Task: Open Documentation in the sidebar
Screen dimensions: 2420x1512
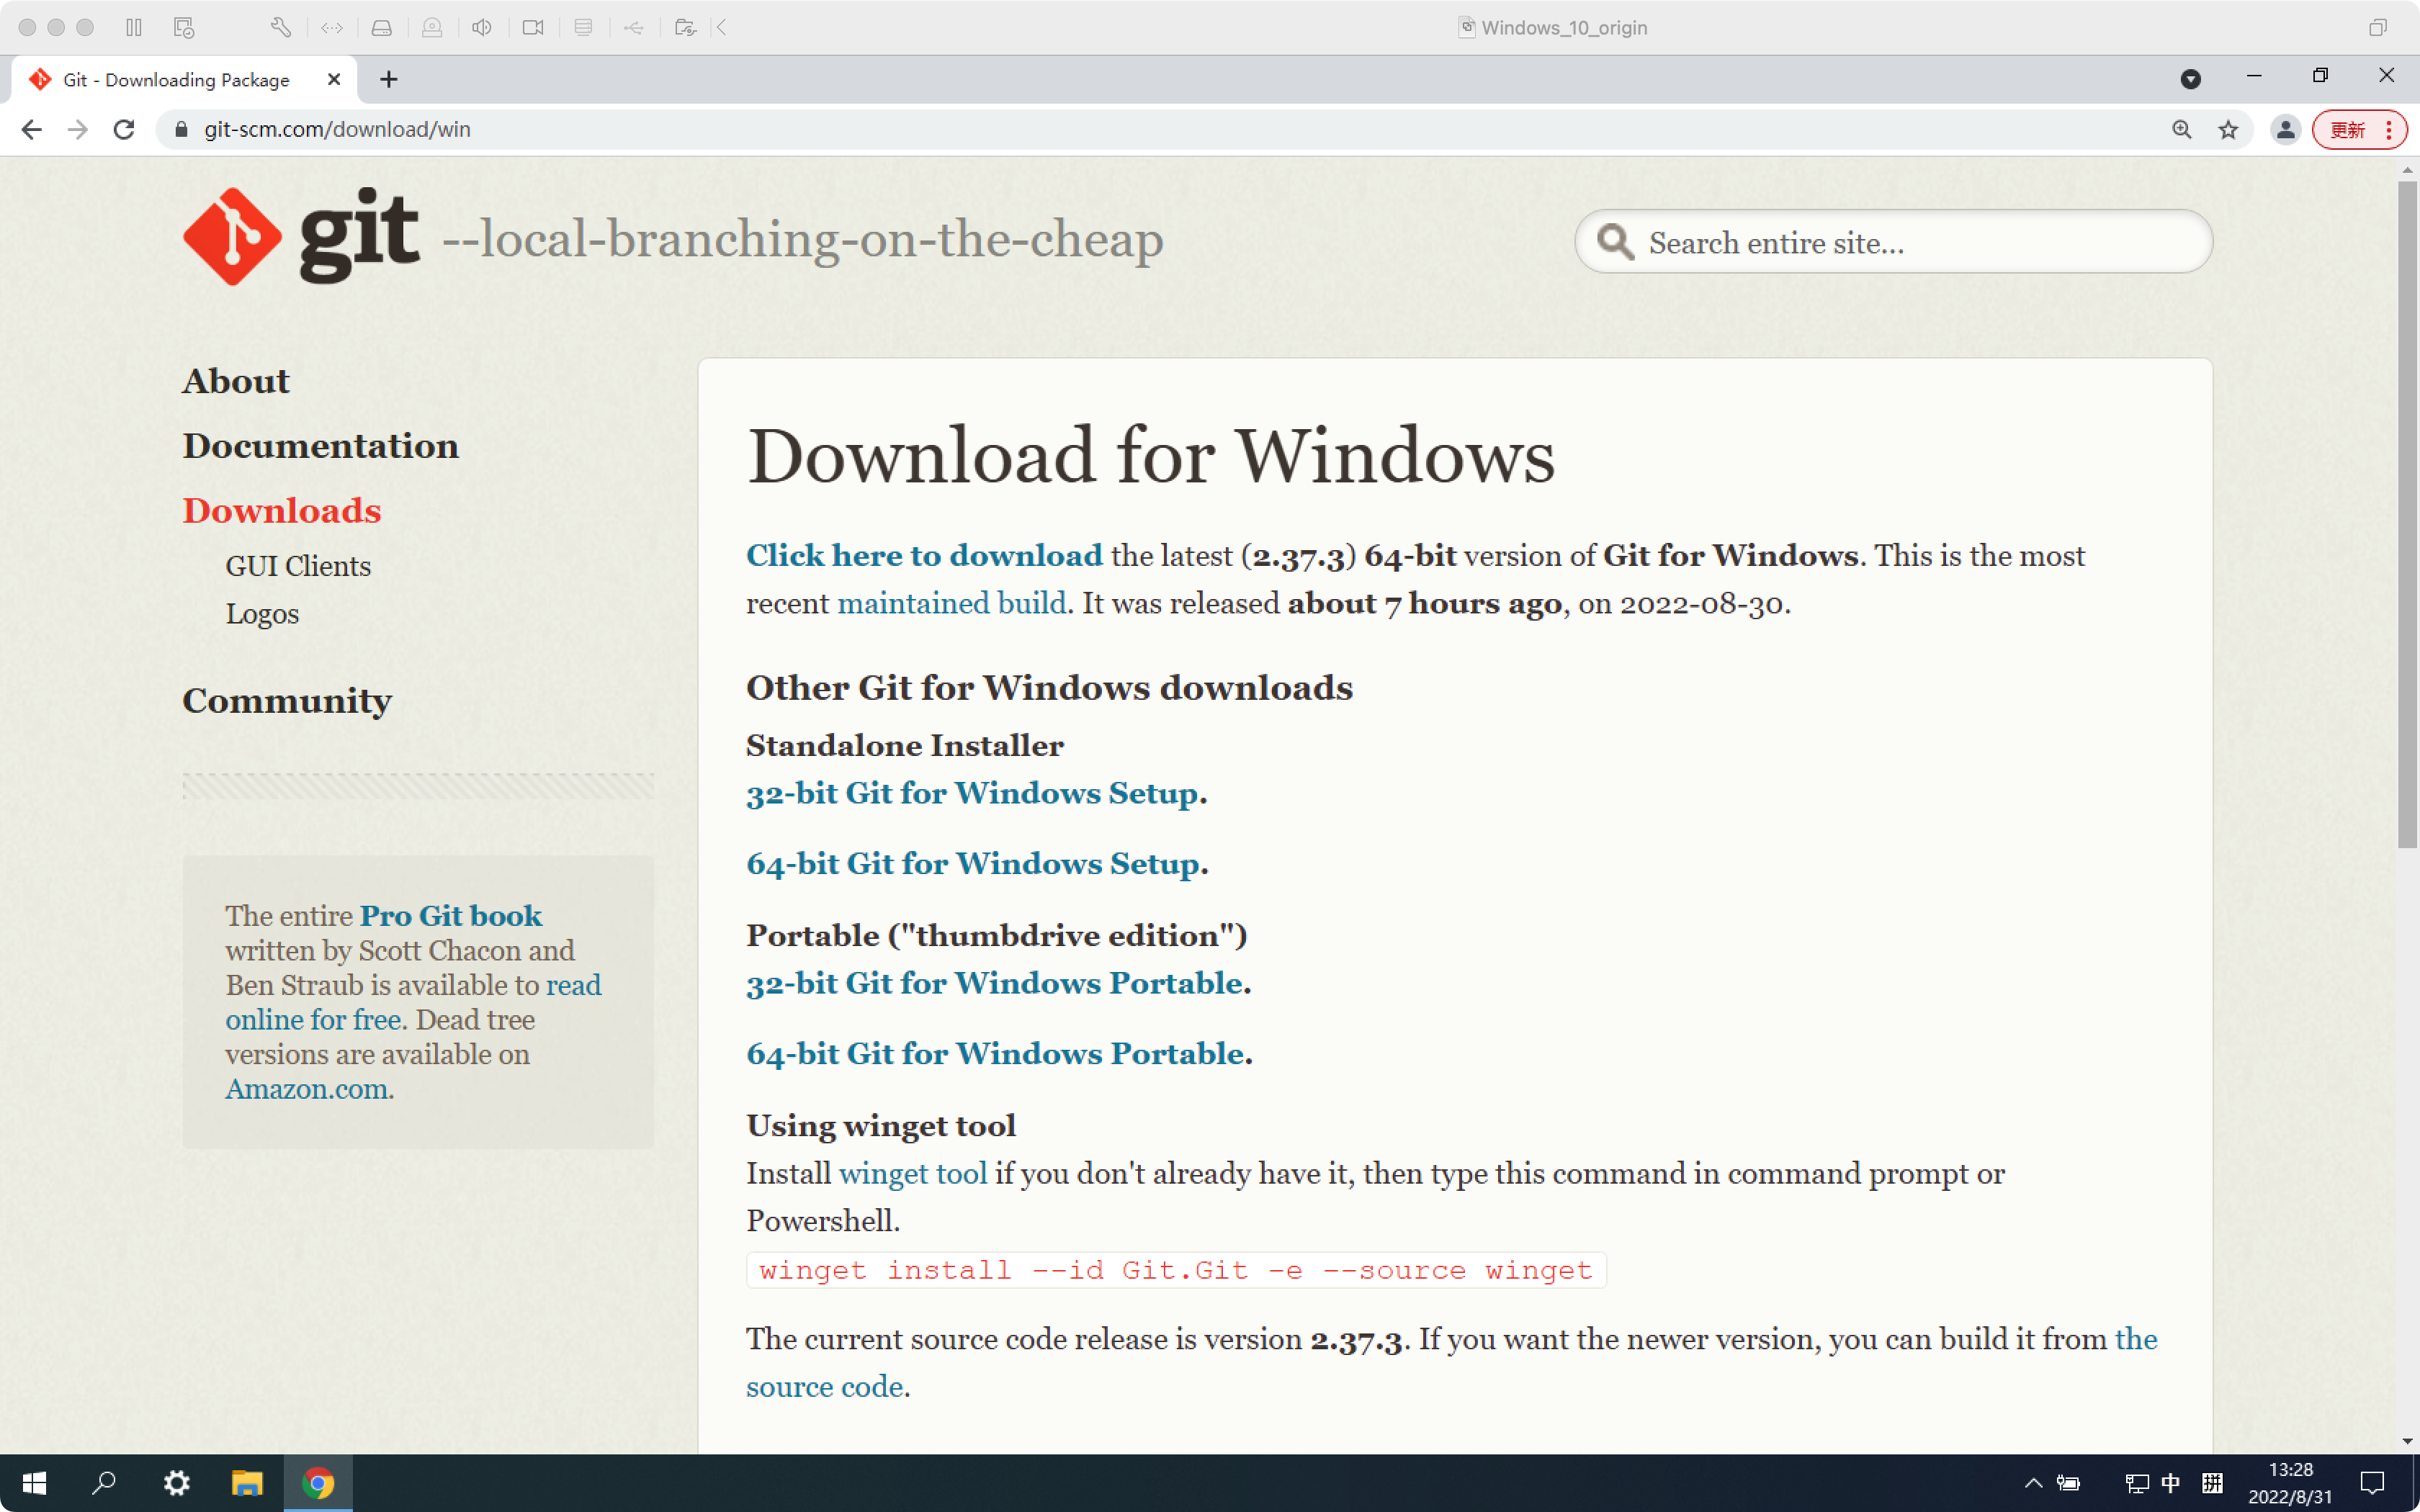Action: tap(320, 446)
